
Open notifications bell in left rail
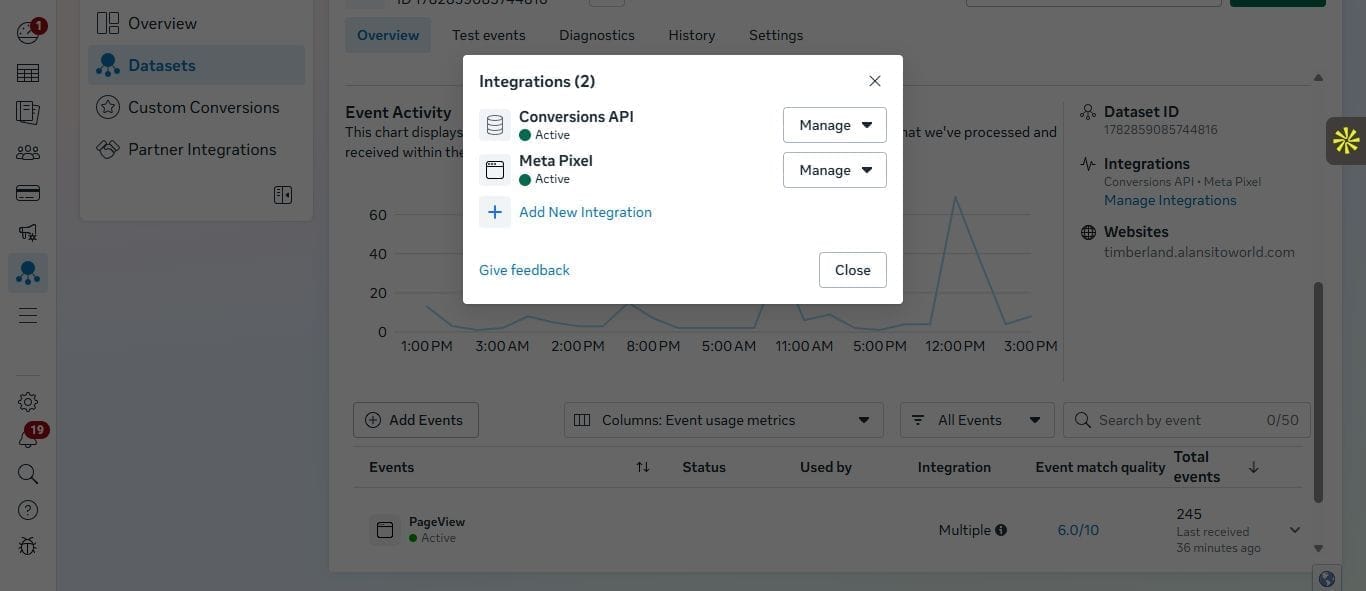[28, 438]
